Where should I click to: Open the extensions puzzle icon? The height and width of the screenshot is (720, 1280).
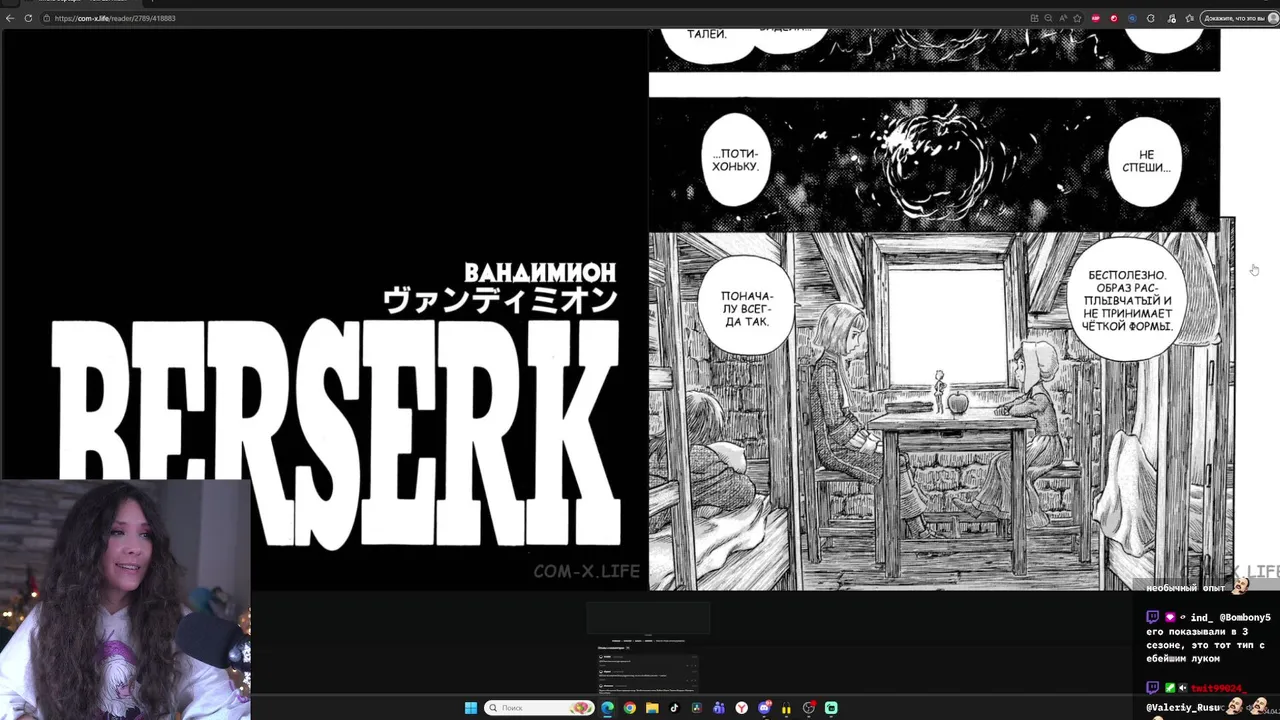click(x=1151, y=18)
